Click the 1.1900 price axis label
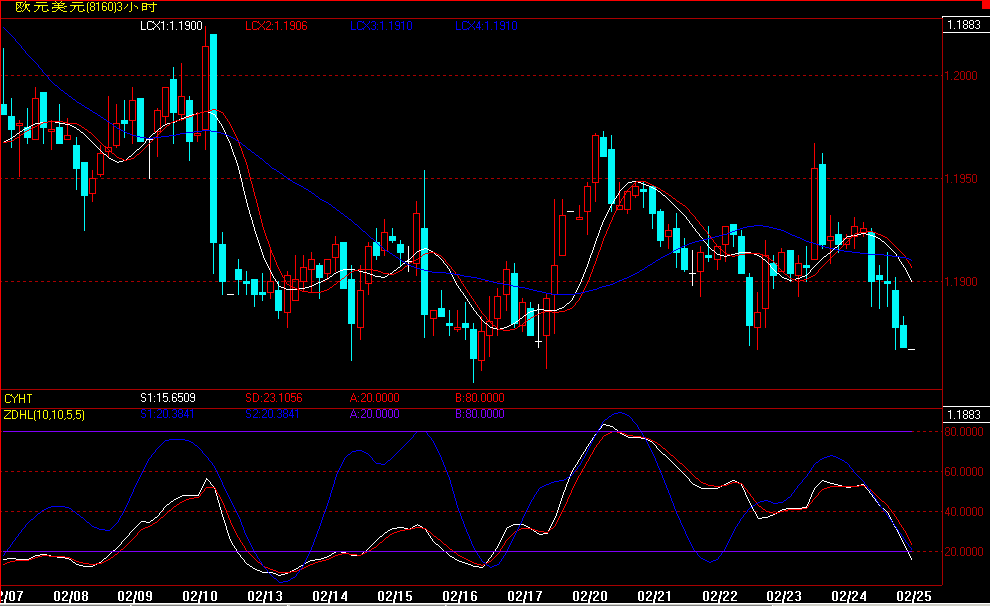 coord(961,282)
